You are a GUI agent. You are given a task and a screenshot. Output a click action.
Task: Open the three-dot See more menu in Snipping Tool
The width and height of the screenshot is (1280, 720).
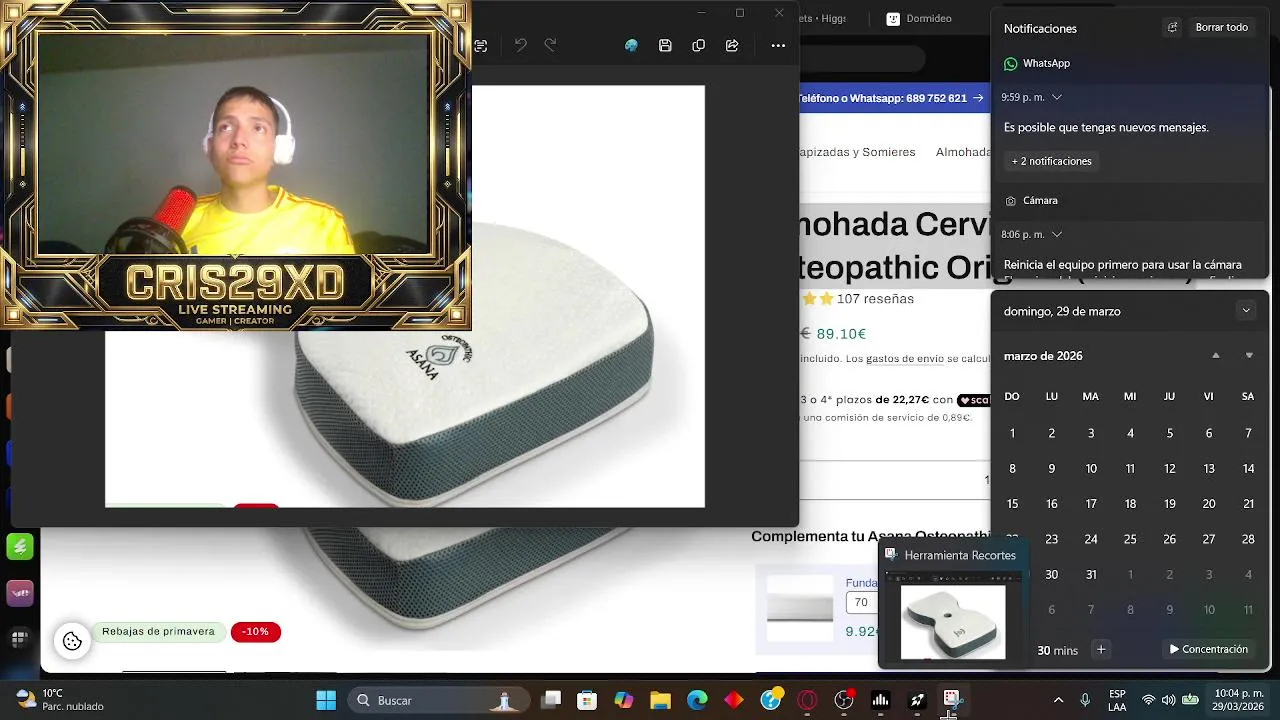tap(778, 46)
